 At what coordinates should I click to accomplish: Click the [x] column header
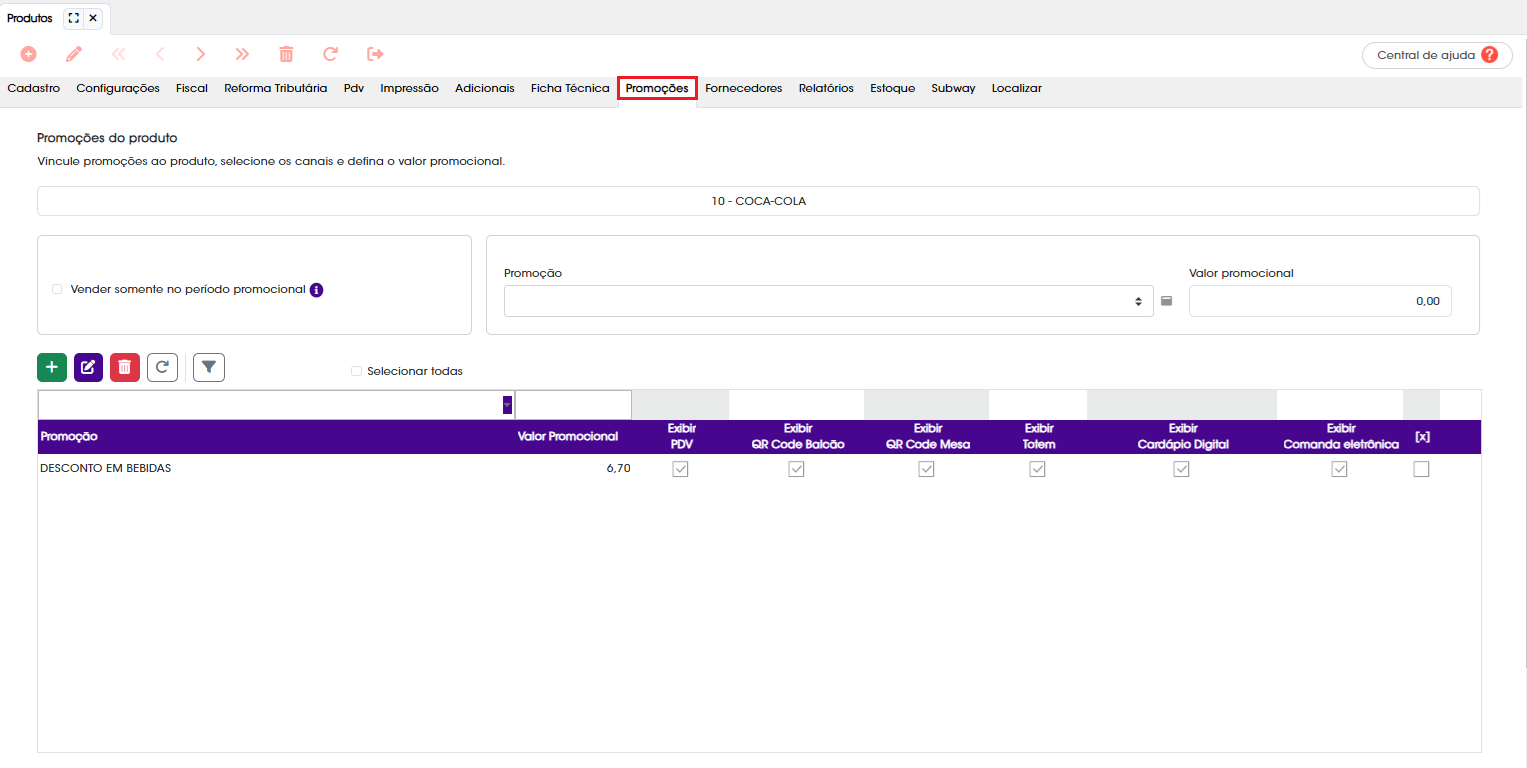1422,437
